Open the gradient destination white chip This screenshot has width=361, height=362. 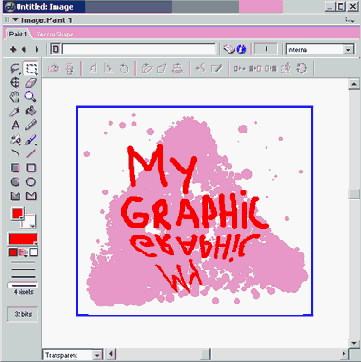pos(33,252)
